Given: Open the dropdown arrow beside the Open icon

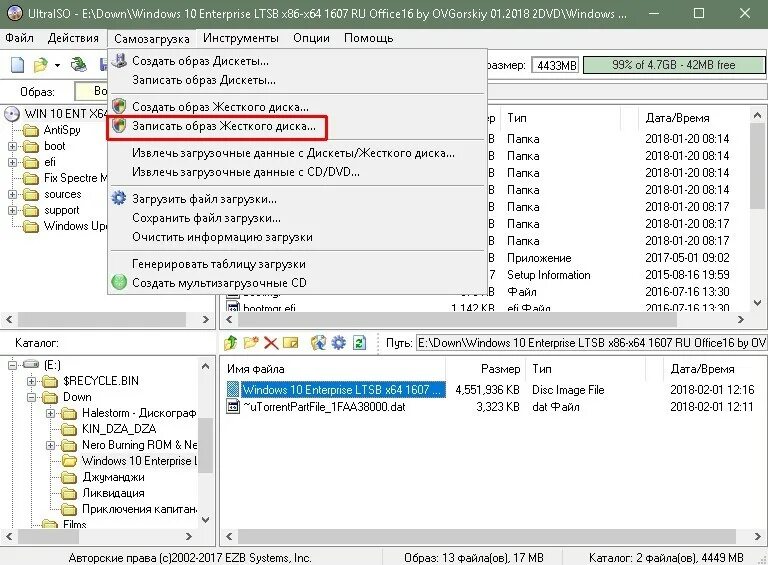Looking at the screenshot, I should click(x=57, y=65).
